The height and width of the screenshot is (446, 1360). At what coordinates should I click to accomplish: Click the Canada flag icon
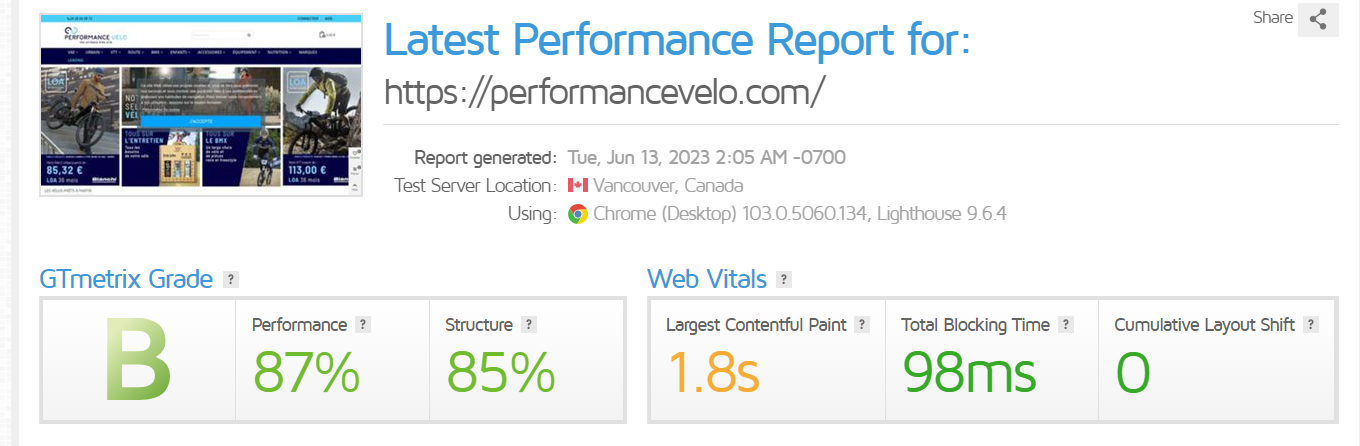[577, 186]
